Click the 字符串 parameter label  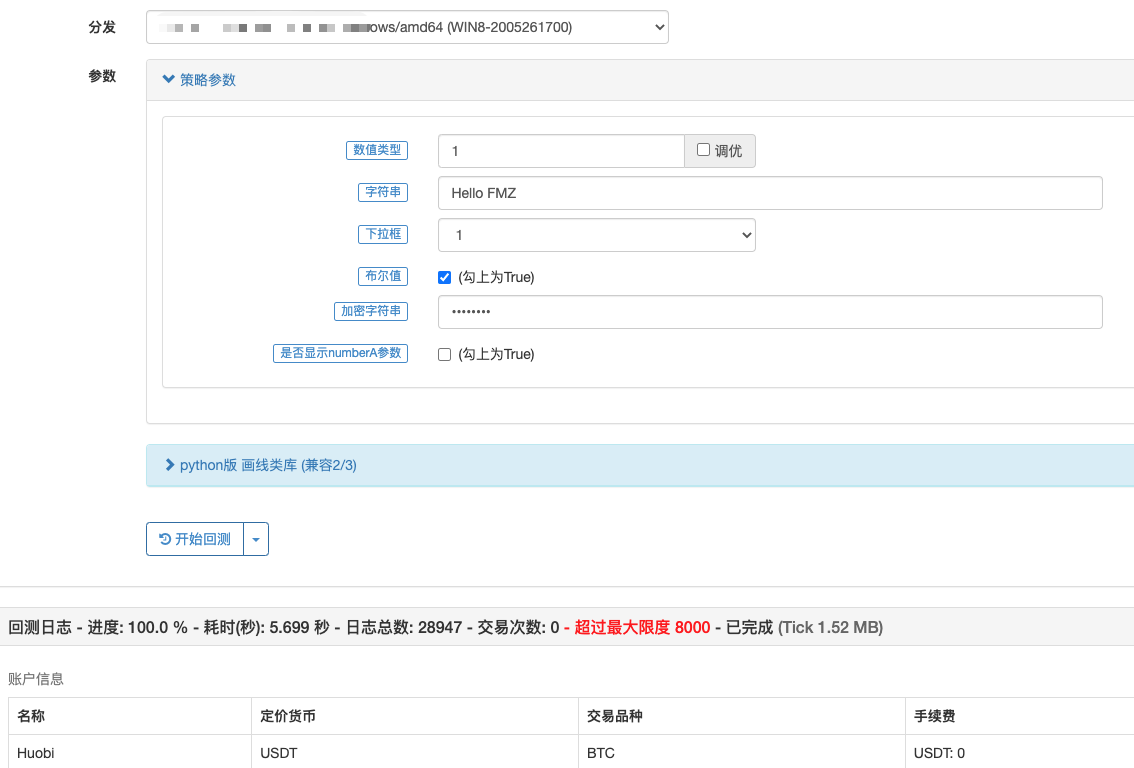tap(383, 192)
